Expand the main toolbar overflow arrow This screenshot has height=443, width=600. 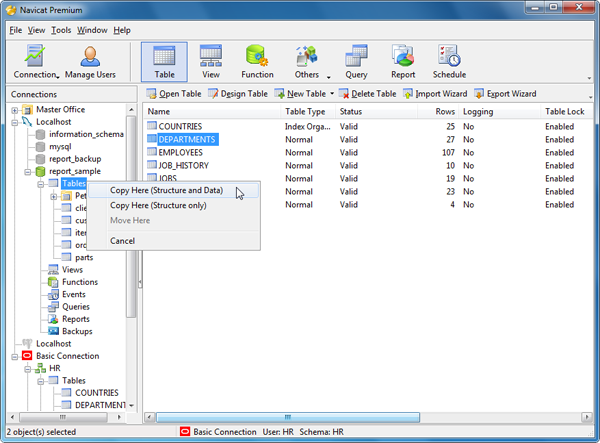(589, 78)
